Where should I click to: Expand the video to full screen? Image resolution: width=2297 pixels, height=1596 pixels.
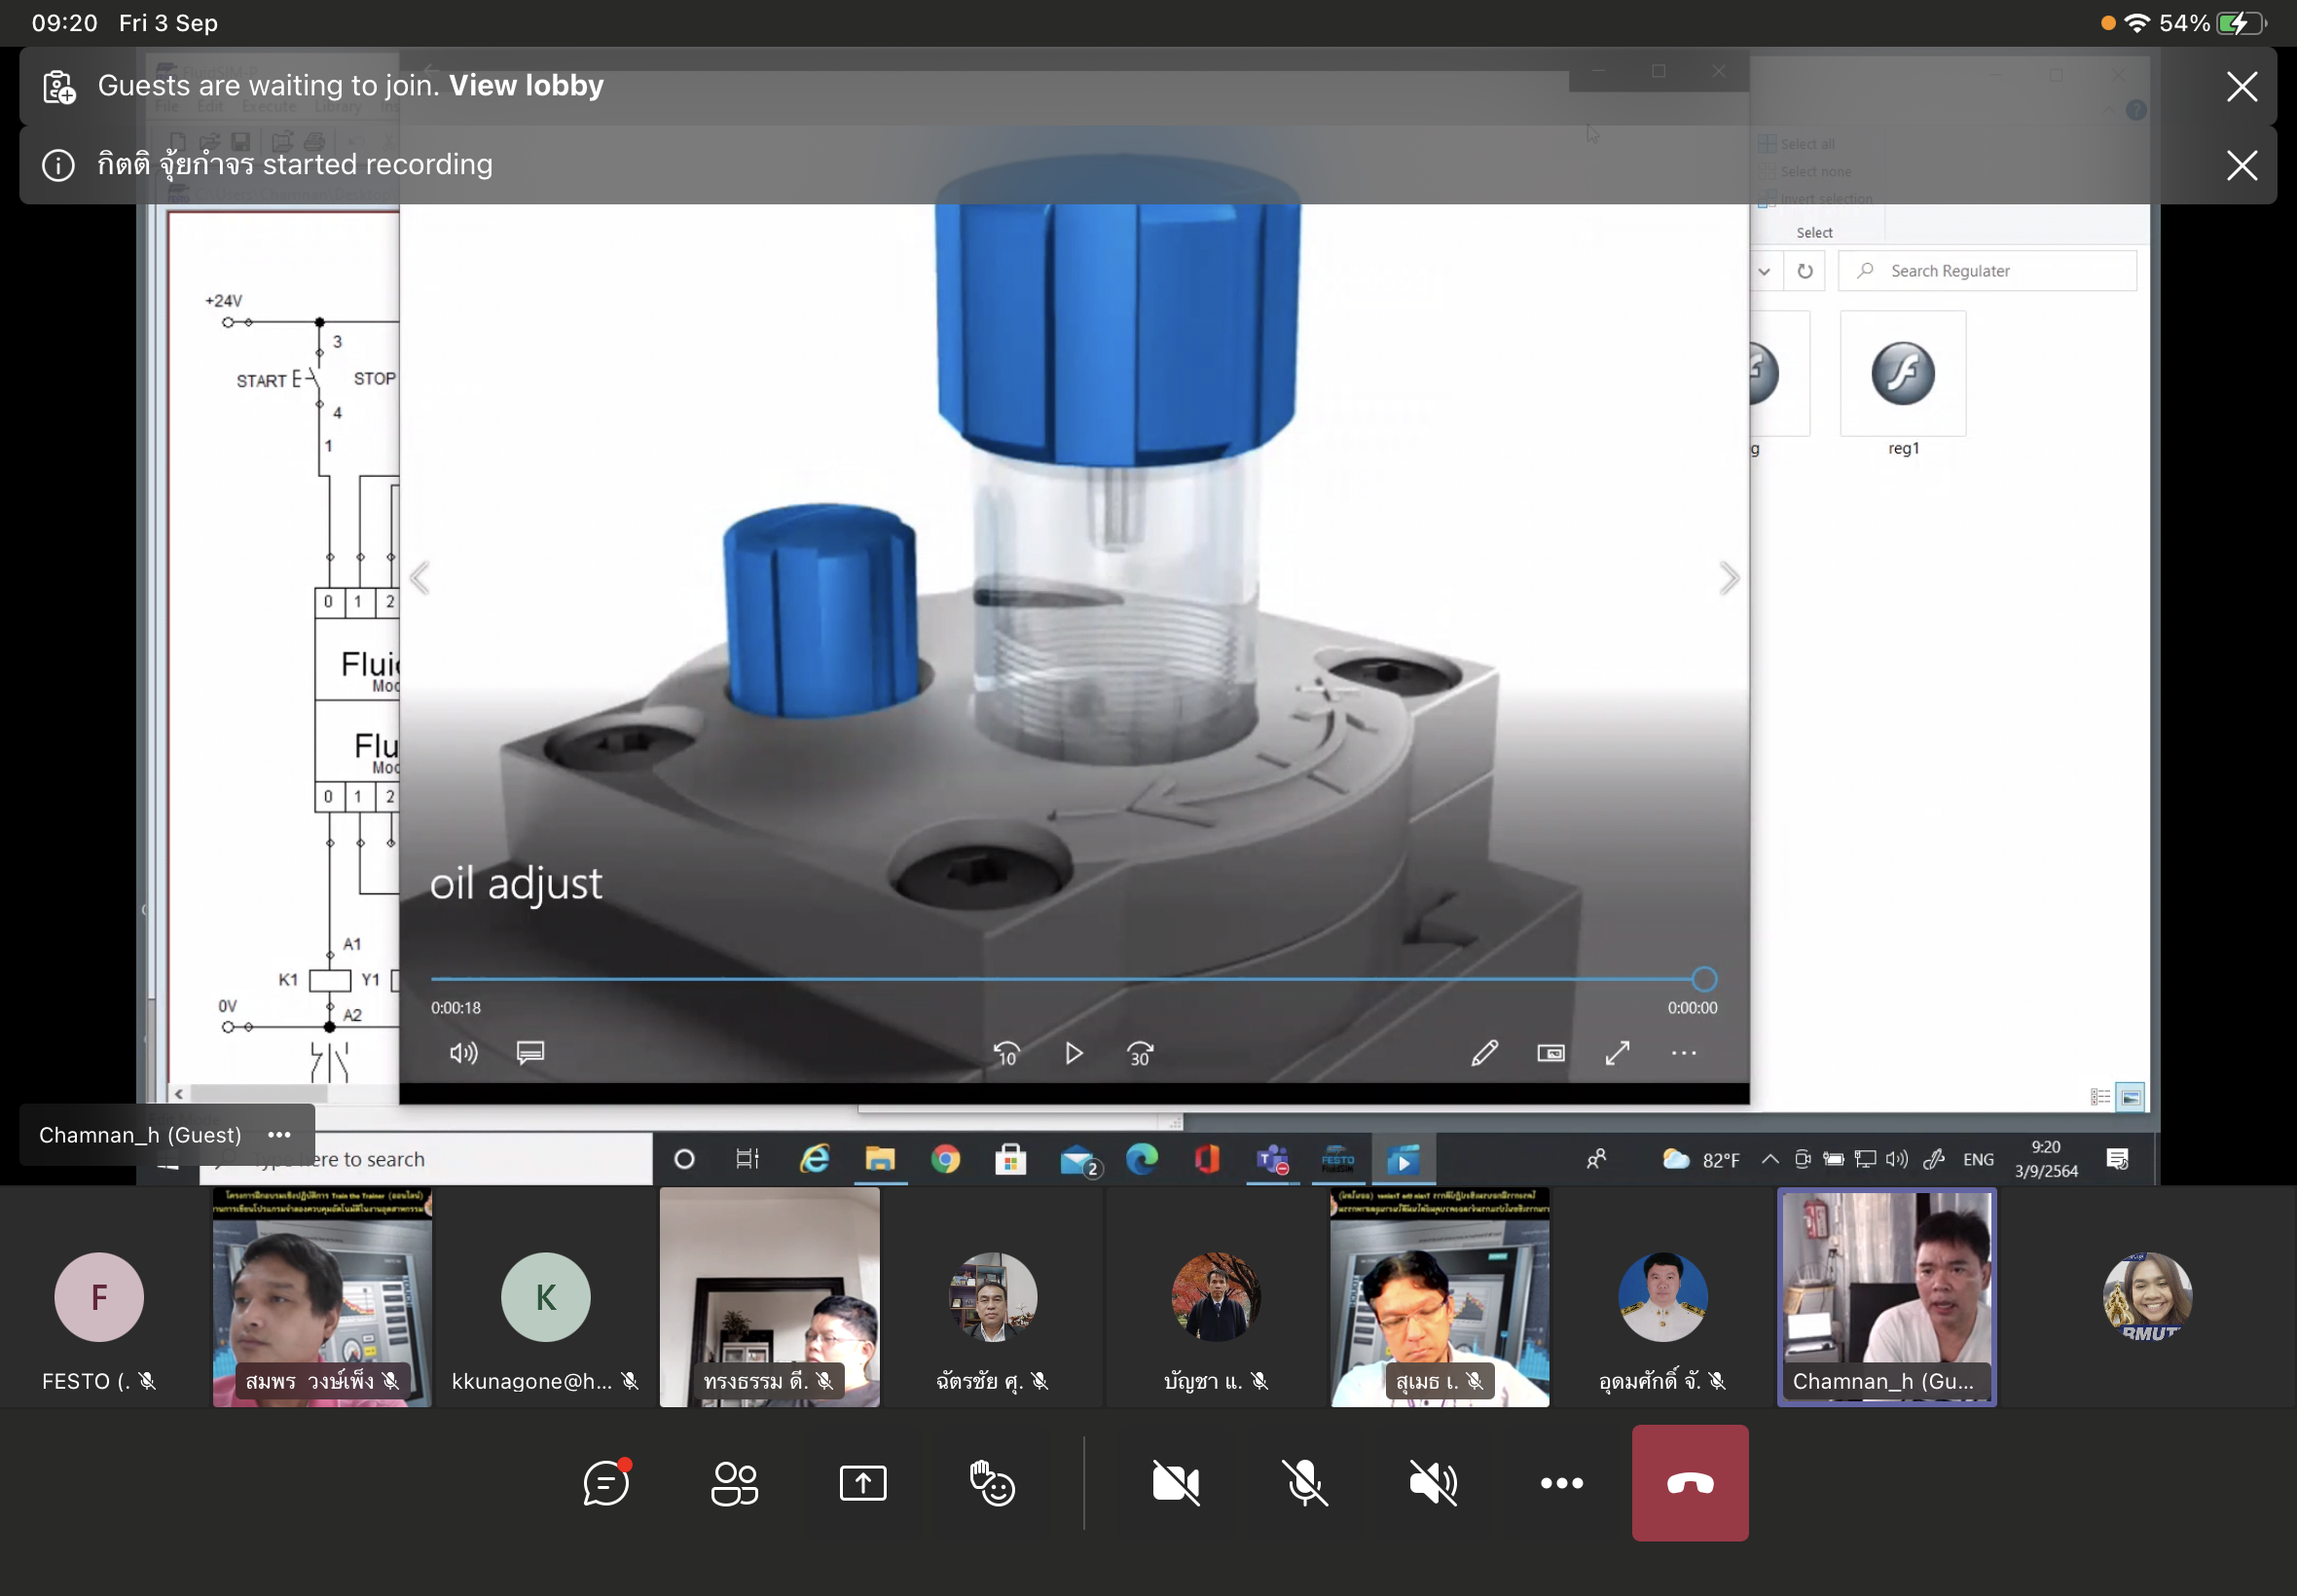click(1617, 1052)
